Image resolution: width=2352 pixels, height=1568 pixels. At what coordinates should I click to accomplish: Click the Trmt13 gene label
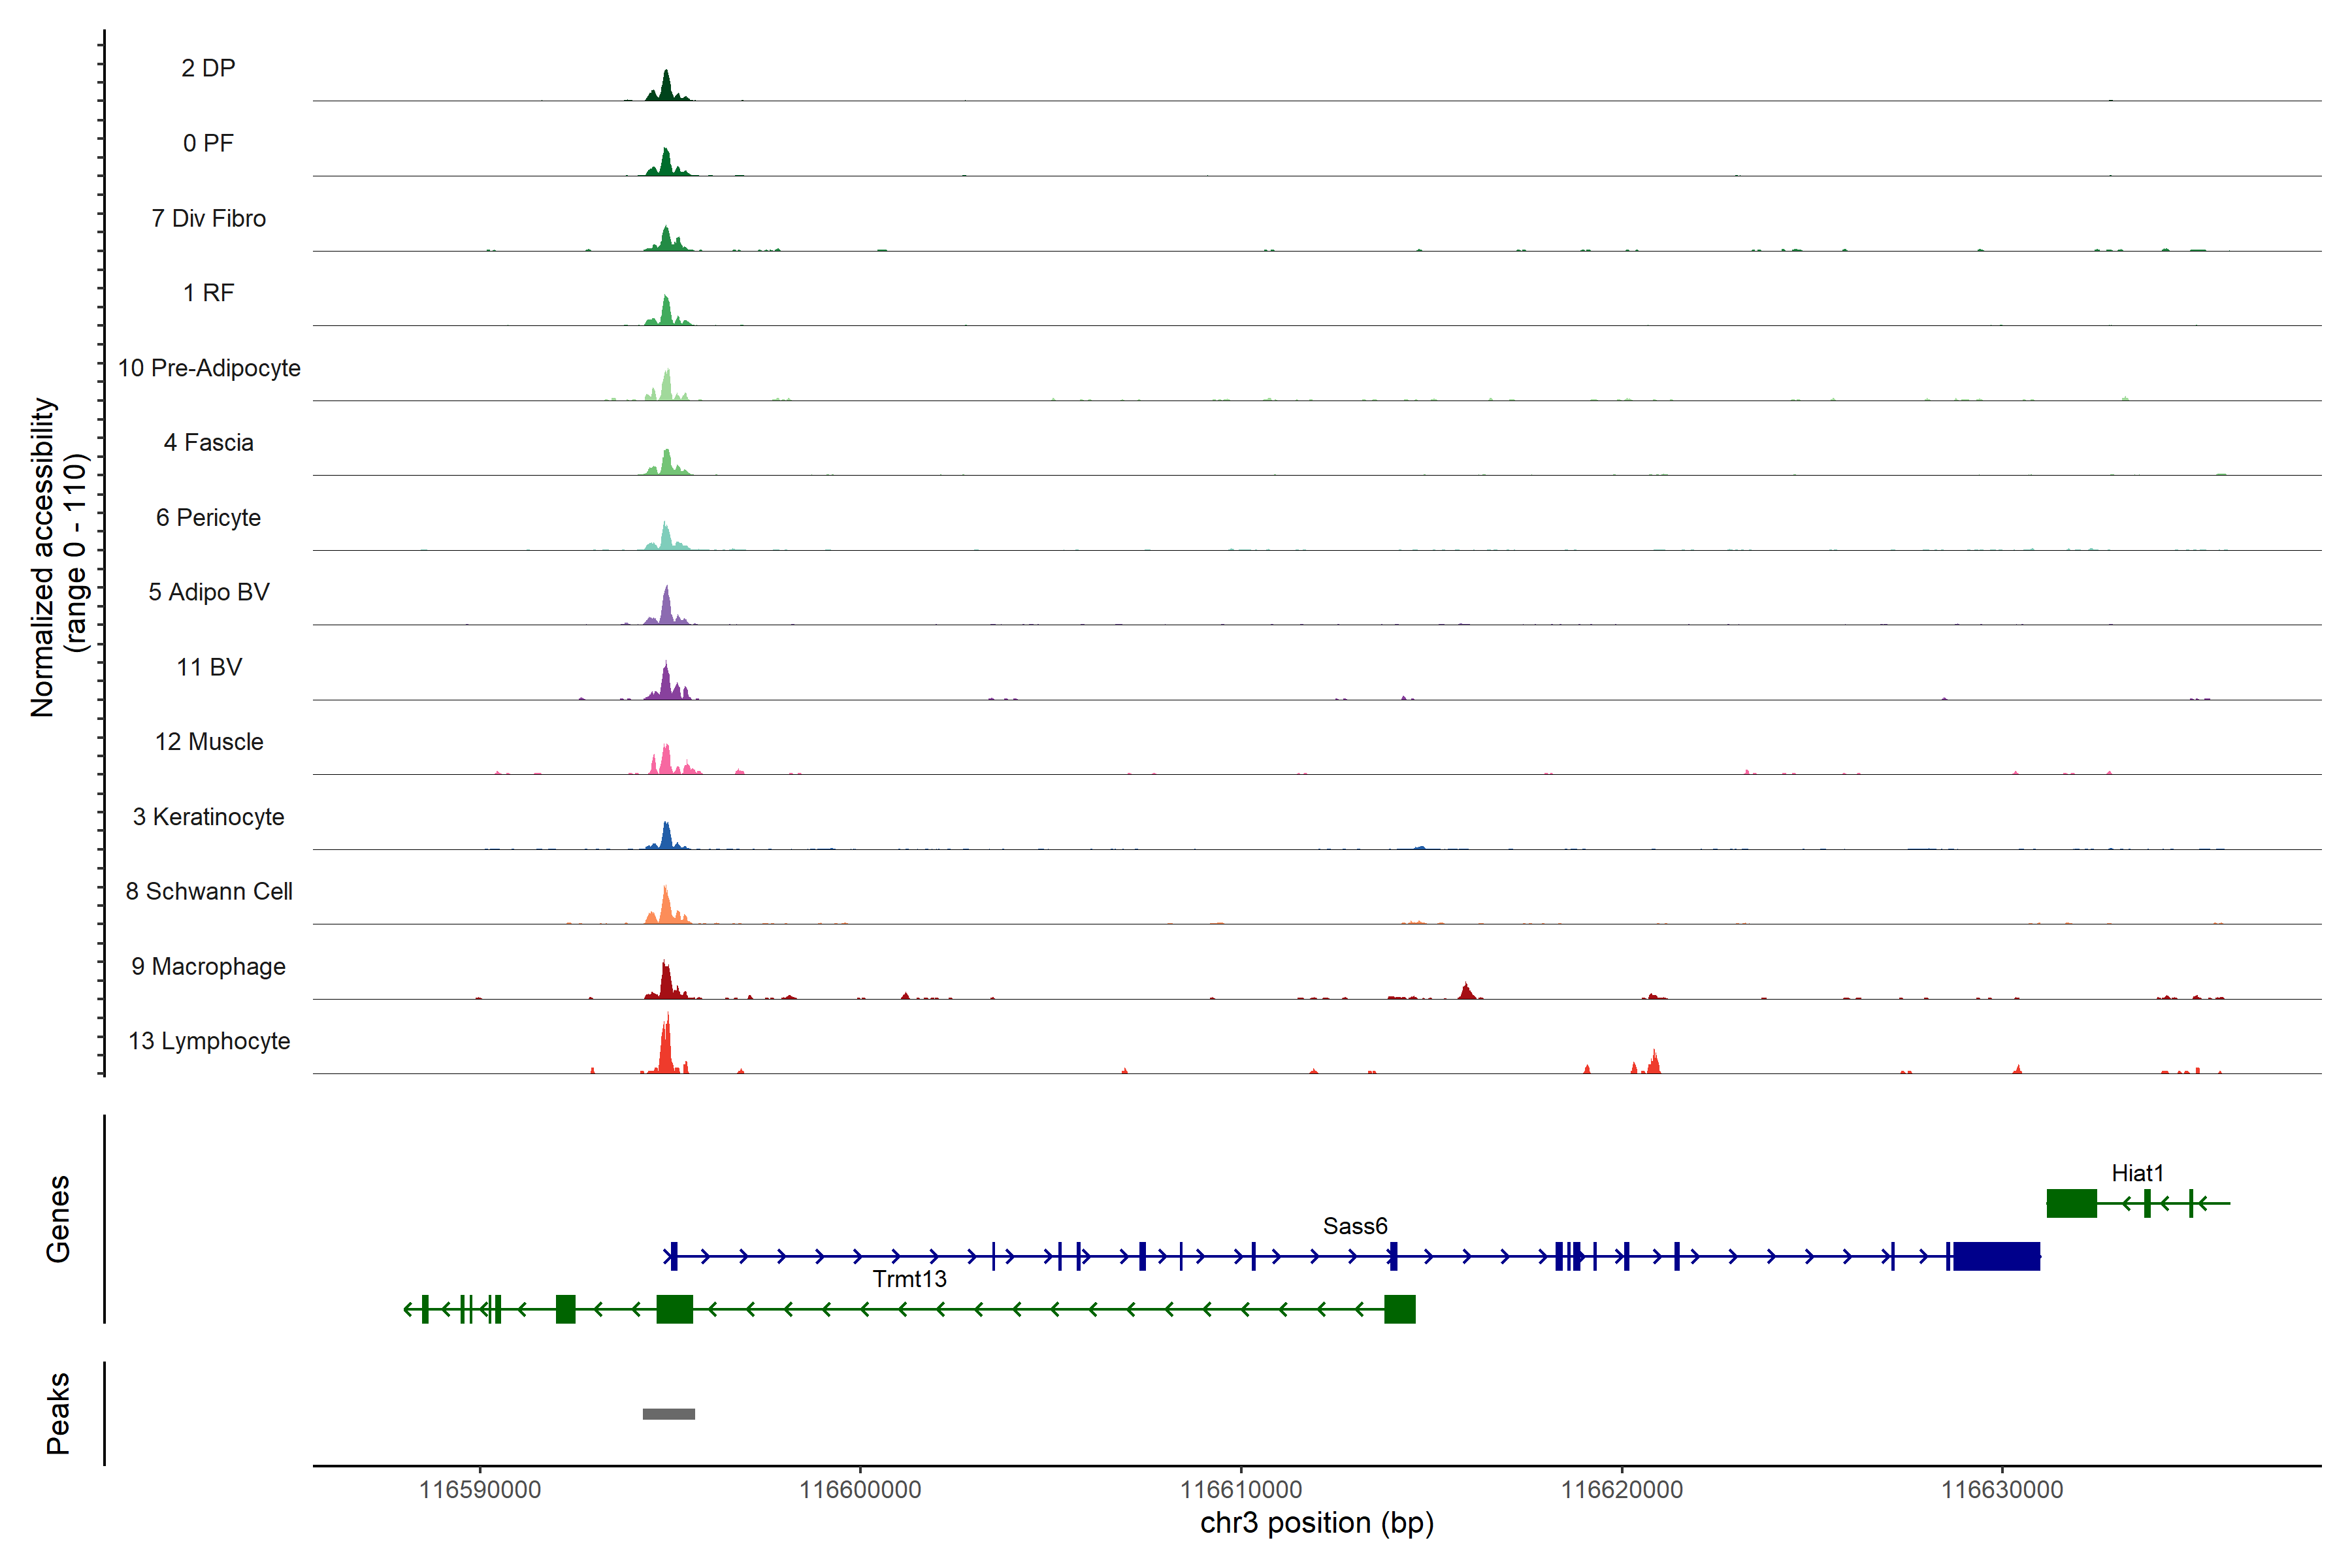pyautogui.click(x=909, y=1278)
